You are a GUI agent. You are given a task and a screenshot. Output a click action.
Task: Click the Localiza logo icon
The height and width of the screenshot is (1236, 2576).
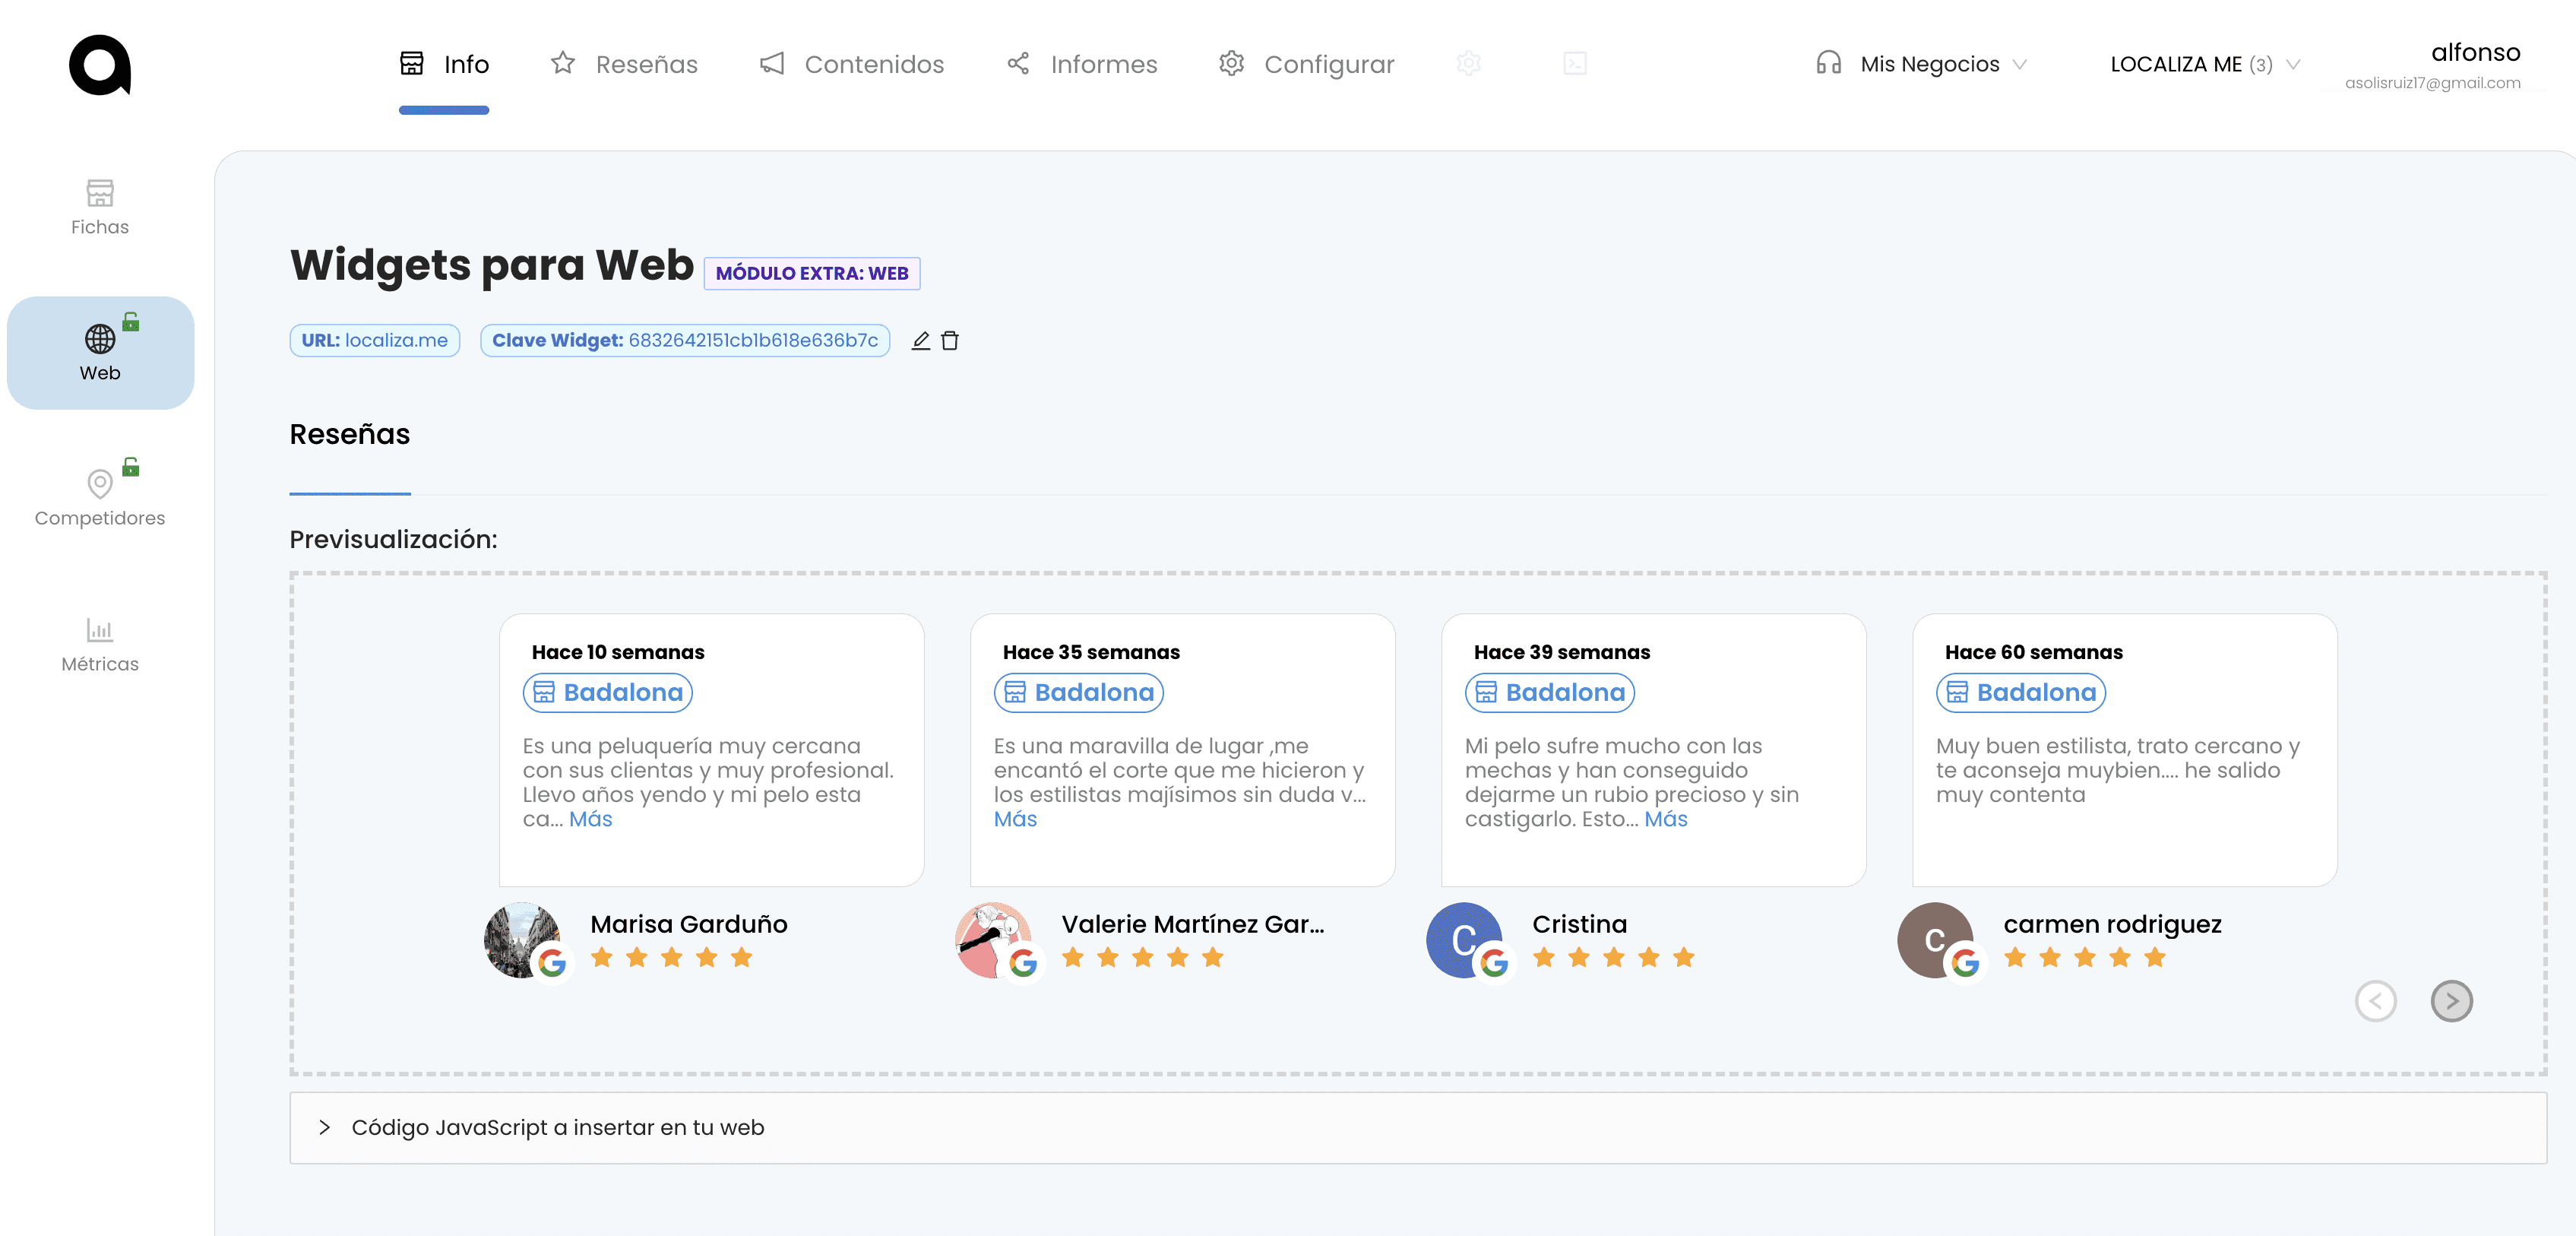(x=100, y=65)
